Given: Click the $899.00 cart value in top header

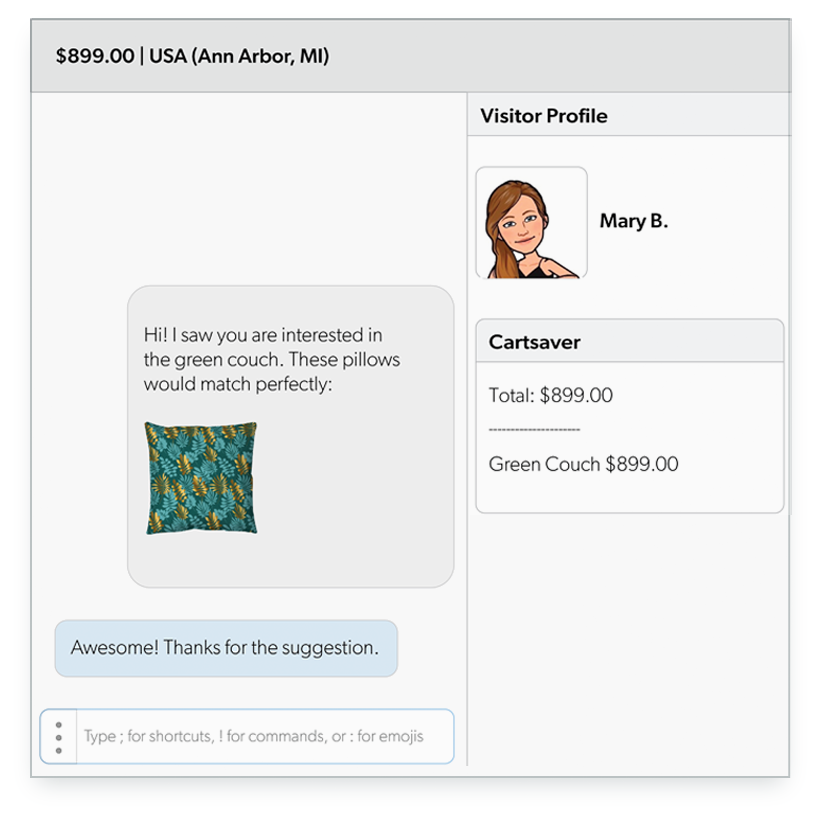Looking at the screenshot, I should pos(95,56).
